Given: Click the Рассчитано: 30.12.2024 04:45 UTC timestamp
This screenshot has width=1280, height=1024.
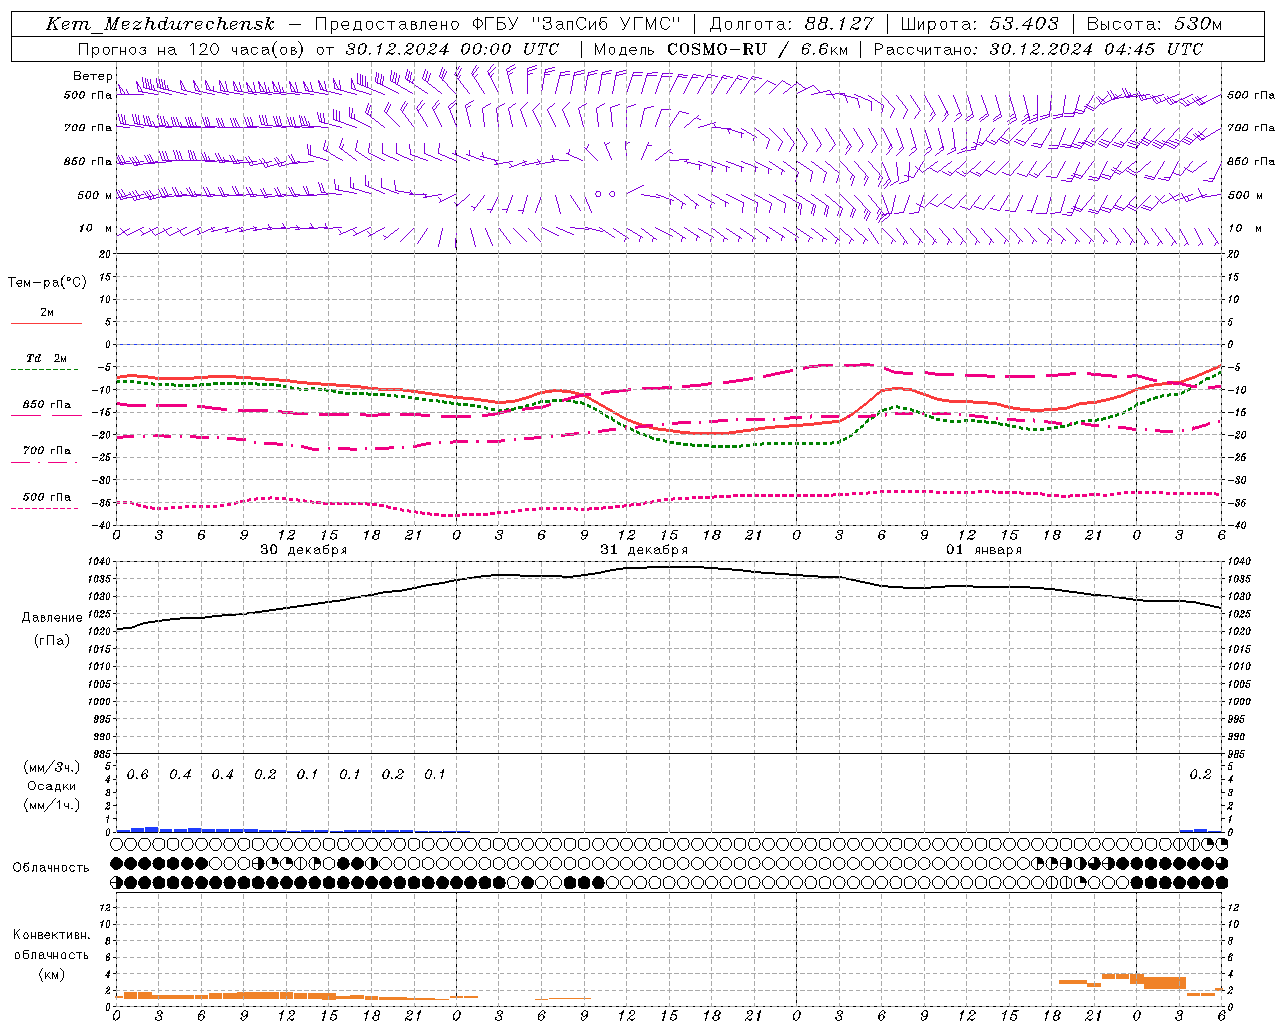Looking at the screenshot, I should 1038,49.
